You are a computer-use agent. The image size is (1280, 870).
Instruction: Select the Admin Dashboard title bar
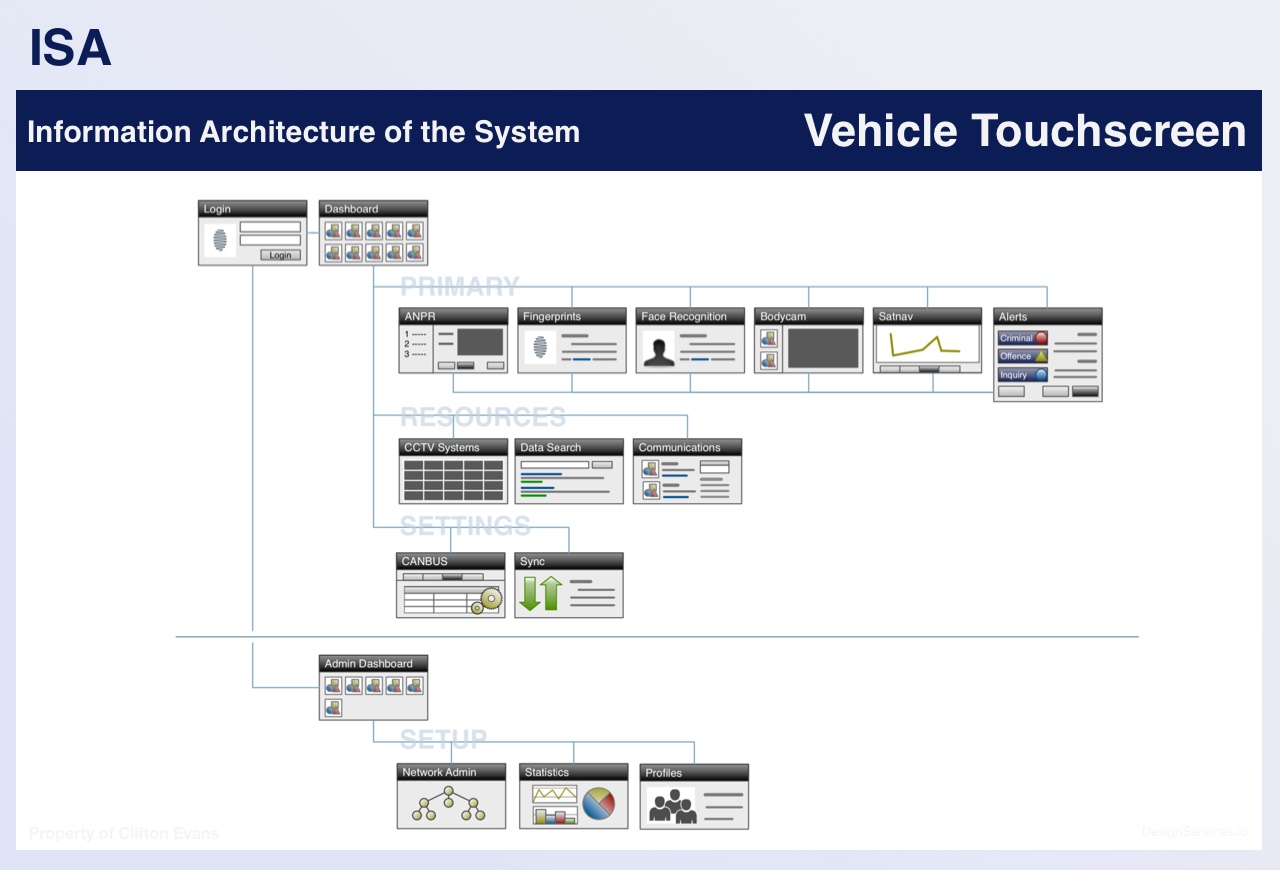(x=373, y=664)
